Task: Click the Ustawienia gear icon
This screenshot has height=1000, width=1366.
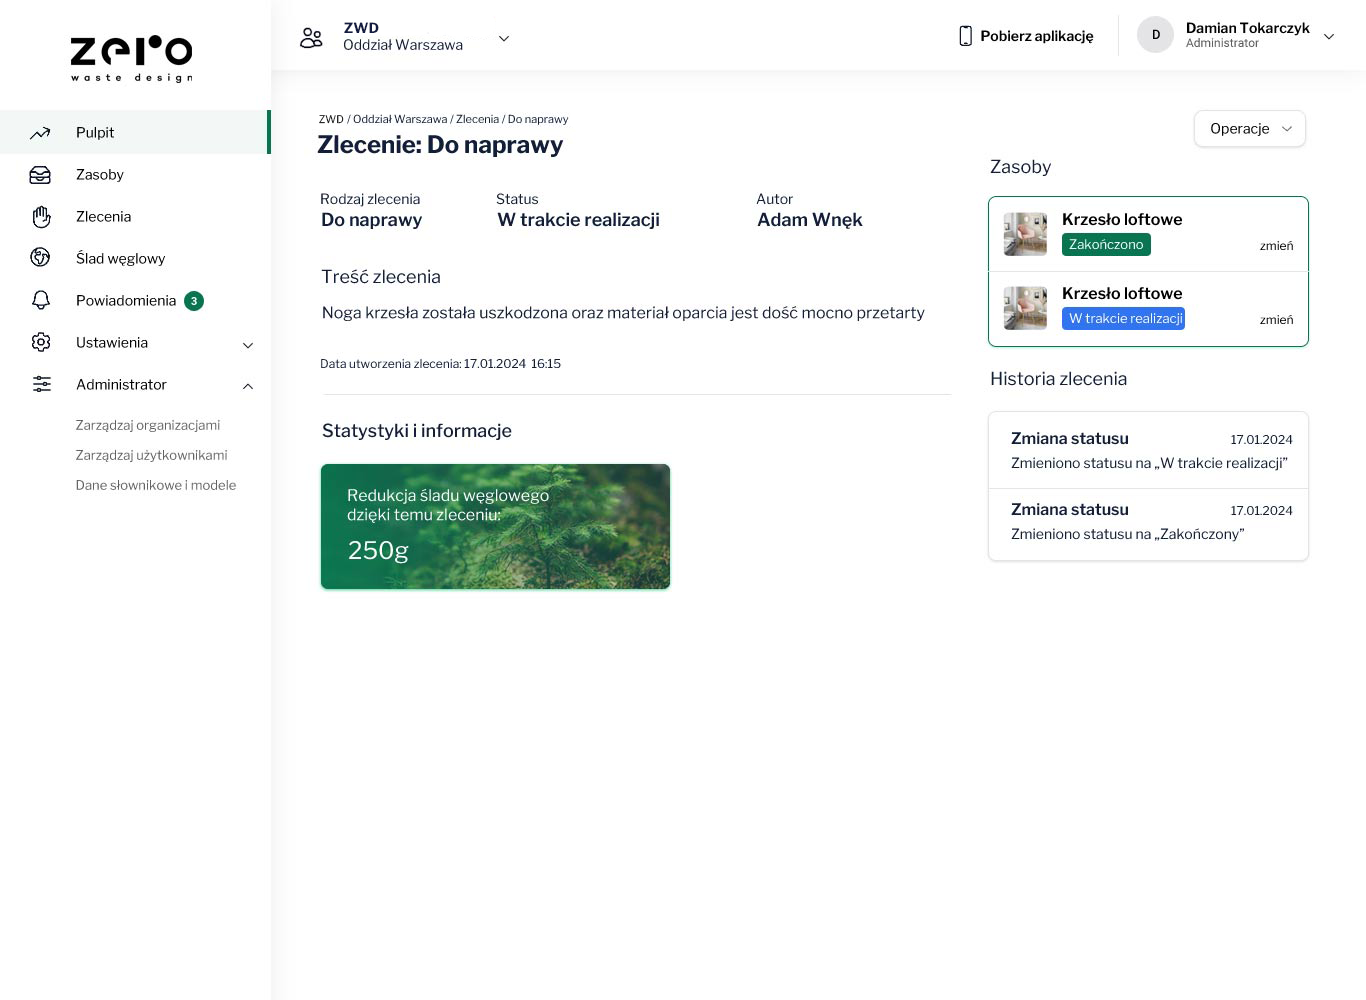Action: tap(41, 342)
